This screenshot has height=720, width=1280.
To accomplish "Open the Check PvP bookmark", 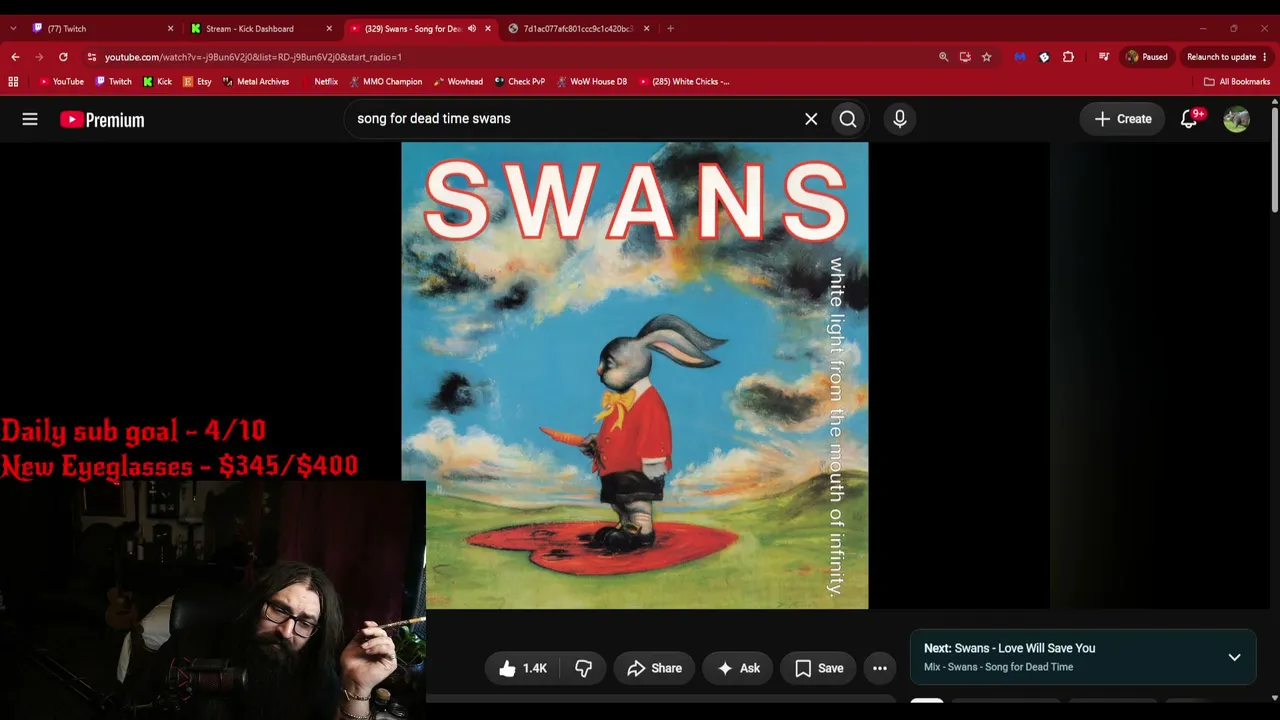I will [520, 82].
